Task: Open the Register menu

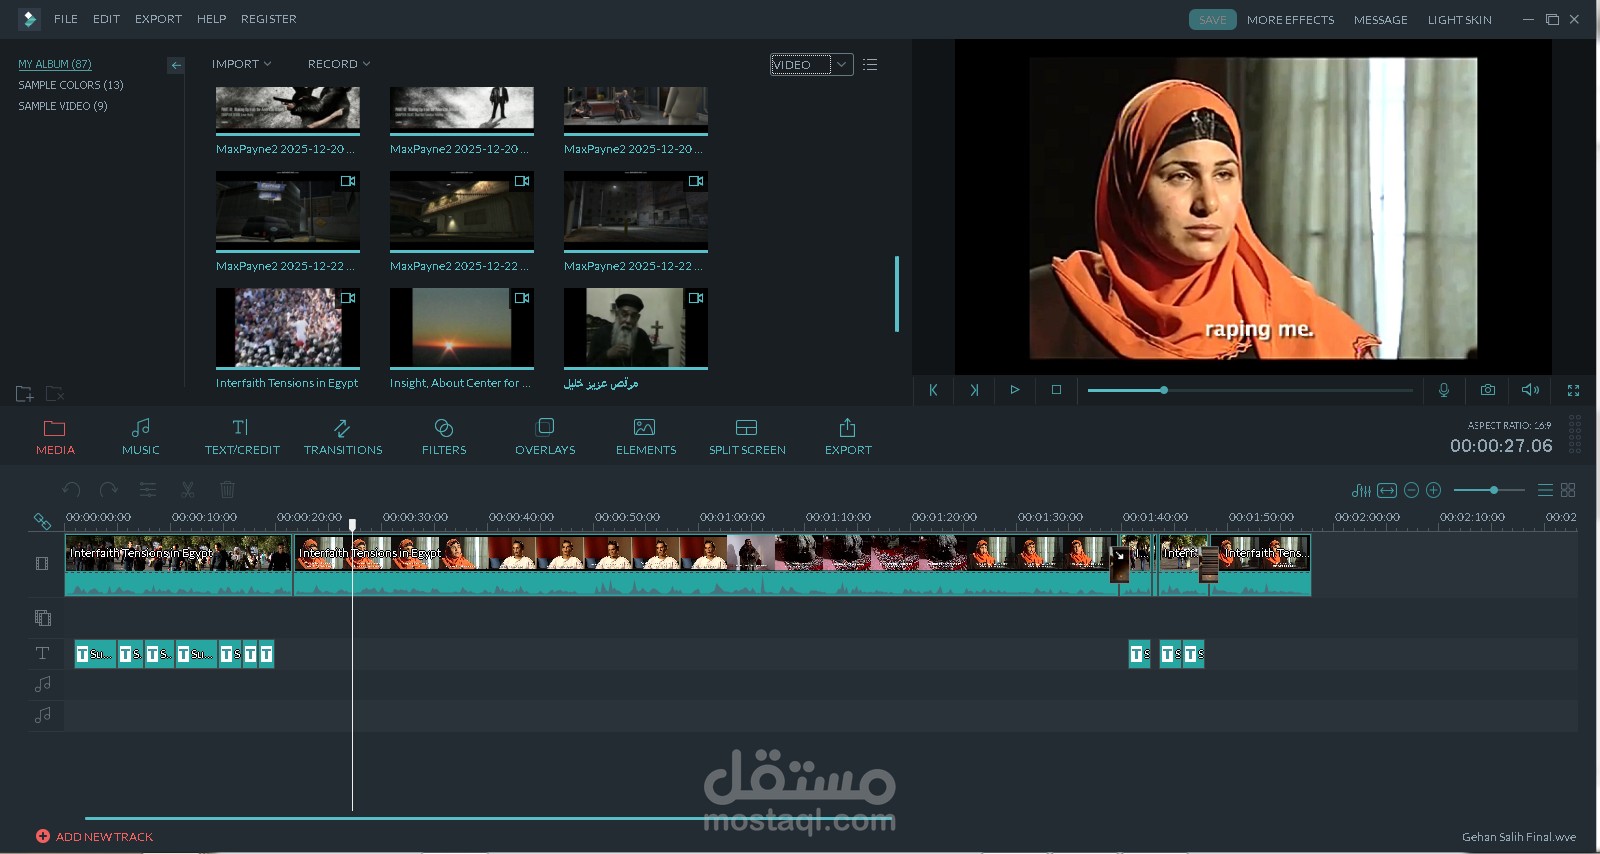Action: (268, 19)
